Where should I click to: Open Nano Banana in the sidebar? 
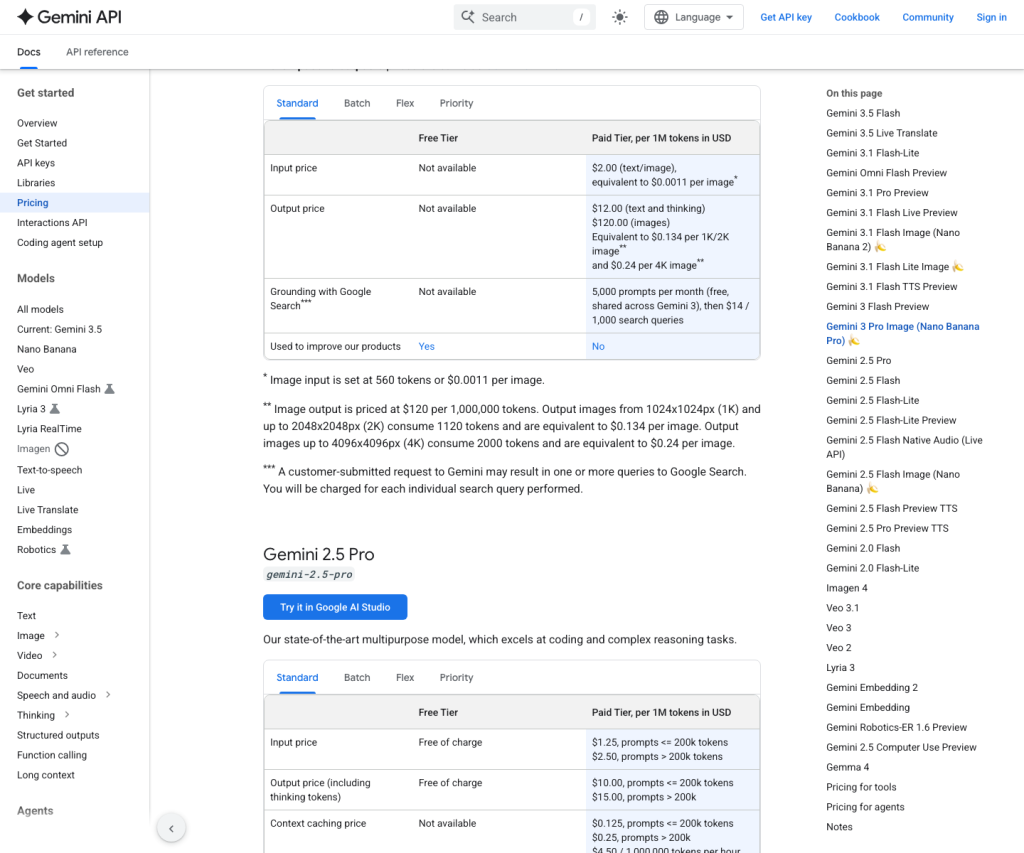click(46, 349)
